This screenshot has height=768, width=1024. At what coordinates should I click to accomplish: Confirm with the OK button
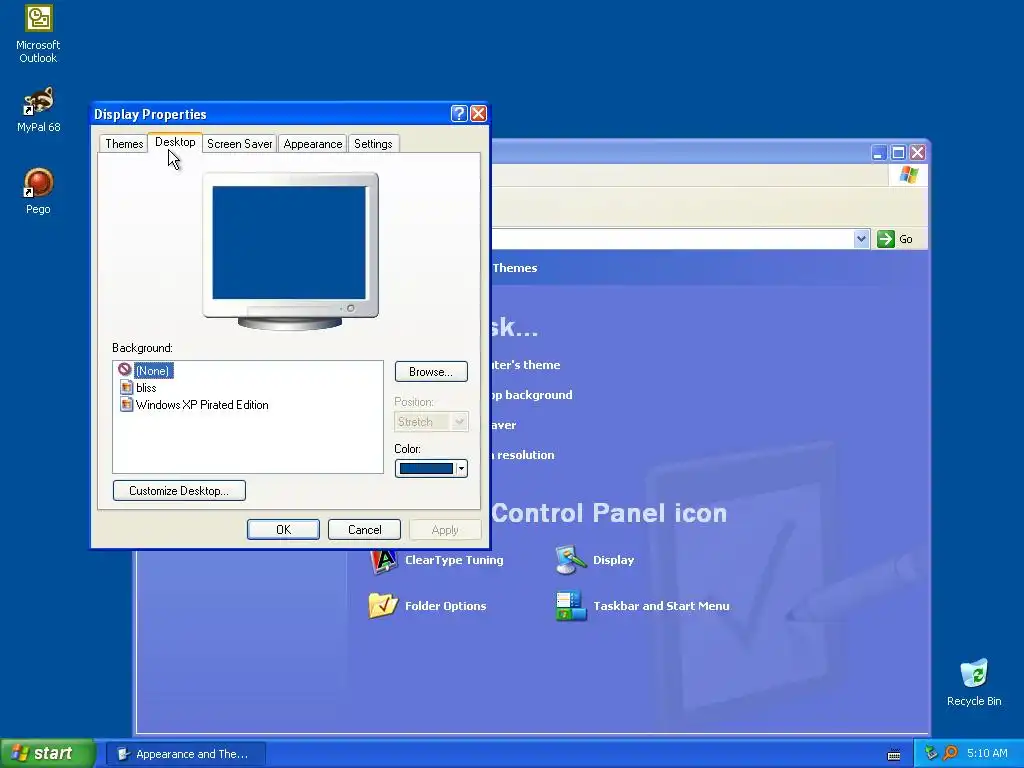click(283, 530)
